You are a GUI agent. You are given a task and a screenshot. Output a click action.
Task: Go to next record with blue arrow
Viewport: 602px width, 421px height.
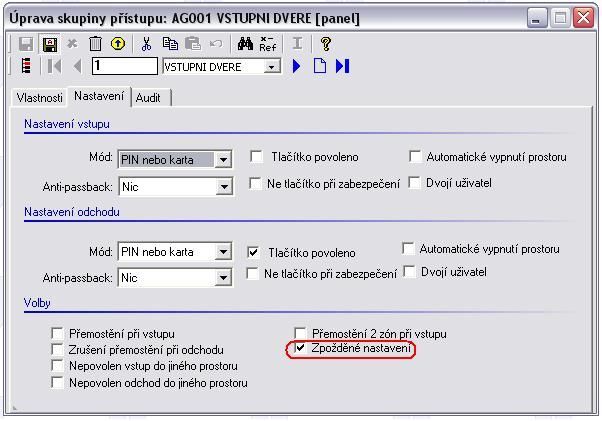coord(297,66)
